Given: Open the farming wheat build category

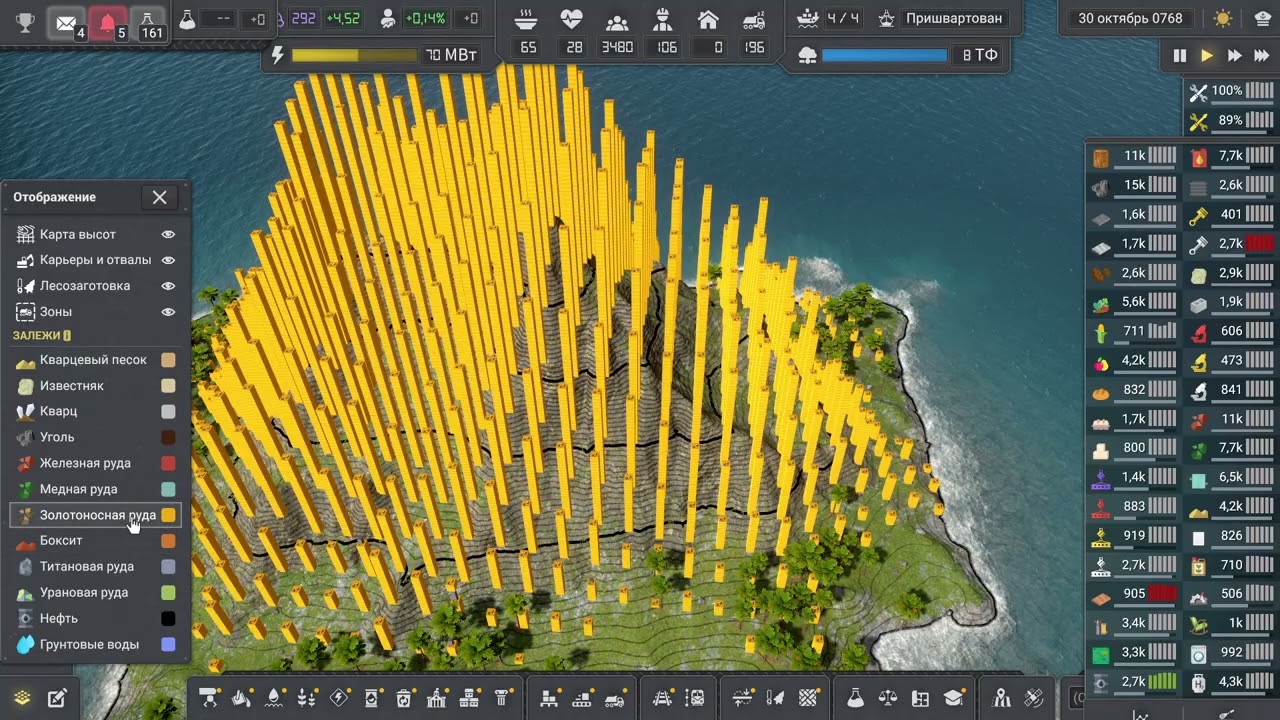Looking at the screenshot, I should 307,697.
